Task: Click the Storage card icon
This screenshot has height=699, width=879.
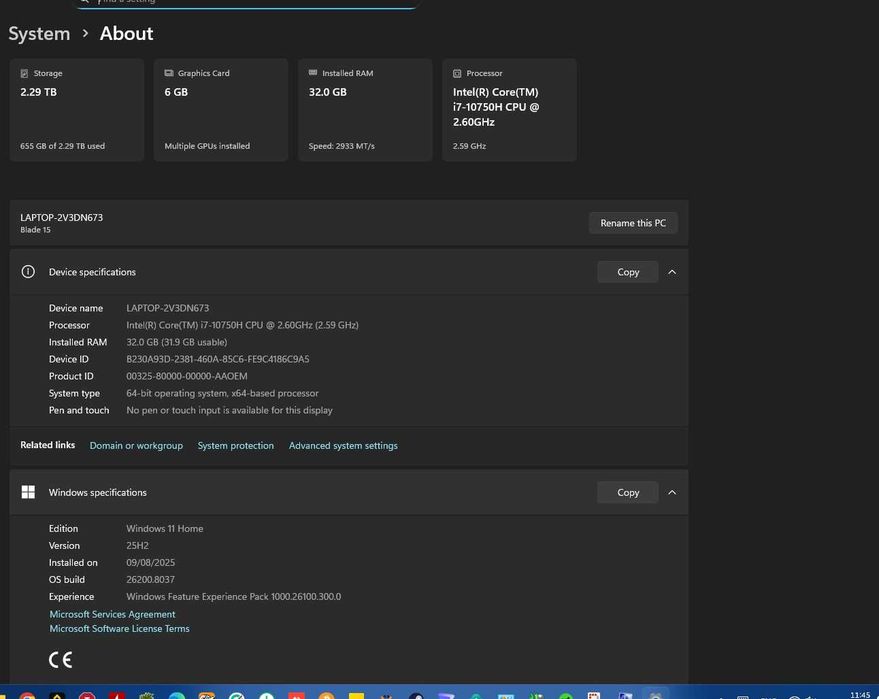Action: coord(24,73)
